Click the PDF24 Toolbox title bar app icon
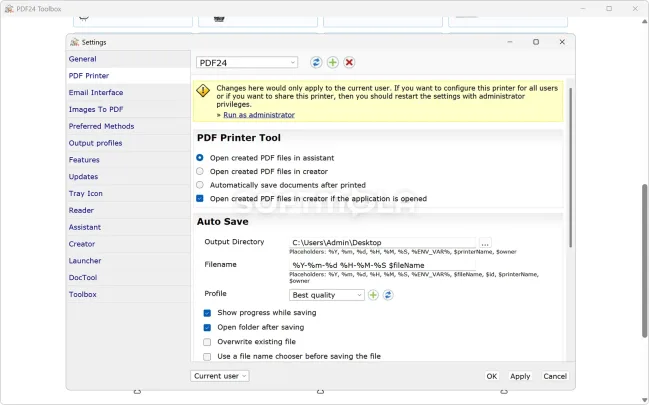The image size is (649, 405). (x=9, y=9)
